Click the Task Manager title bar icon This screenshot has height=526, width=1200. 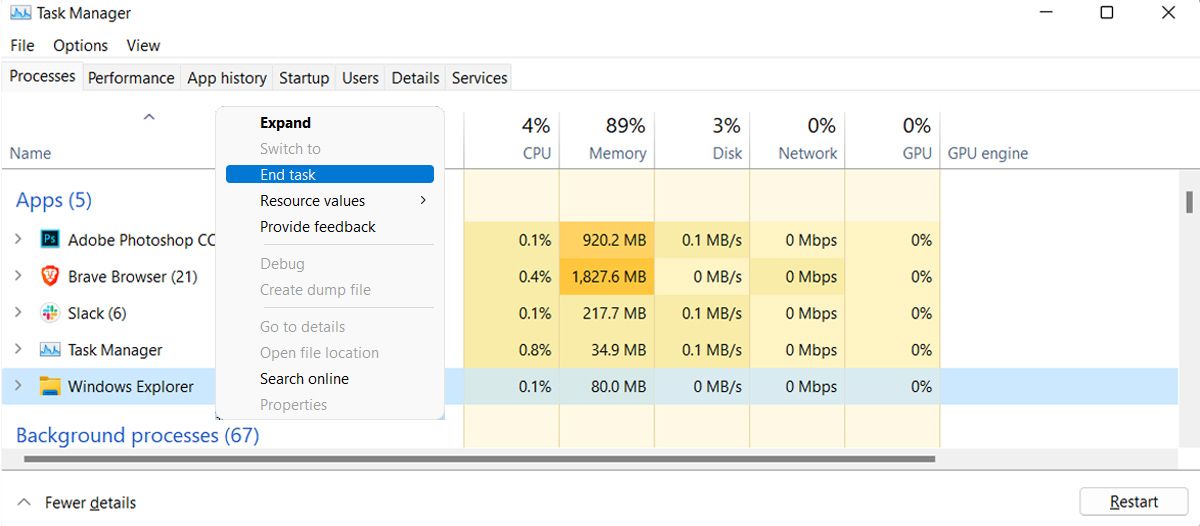20,14
